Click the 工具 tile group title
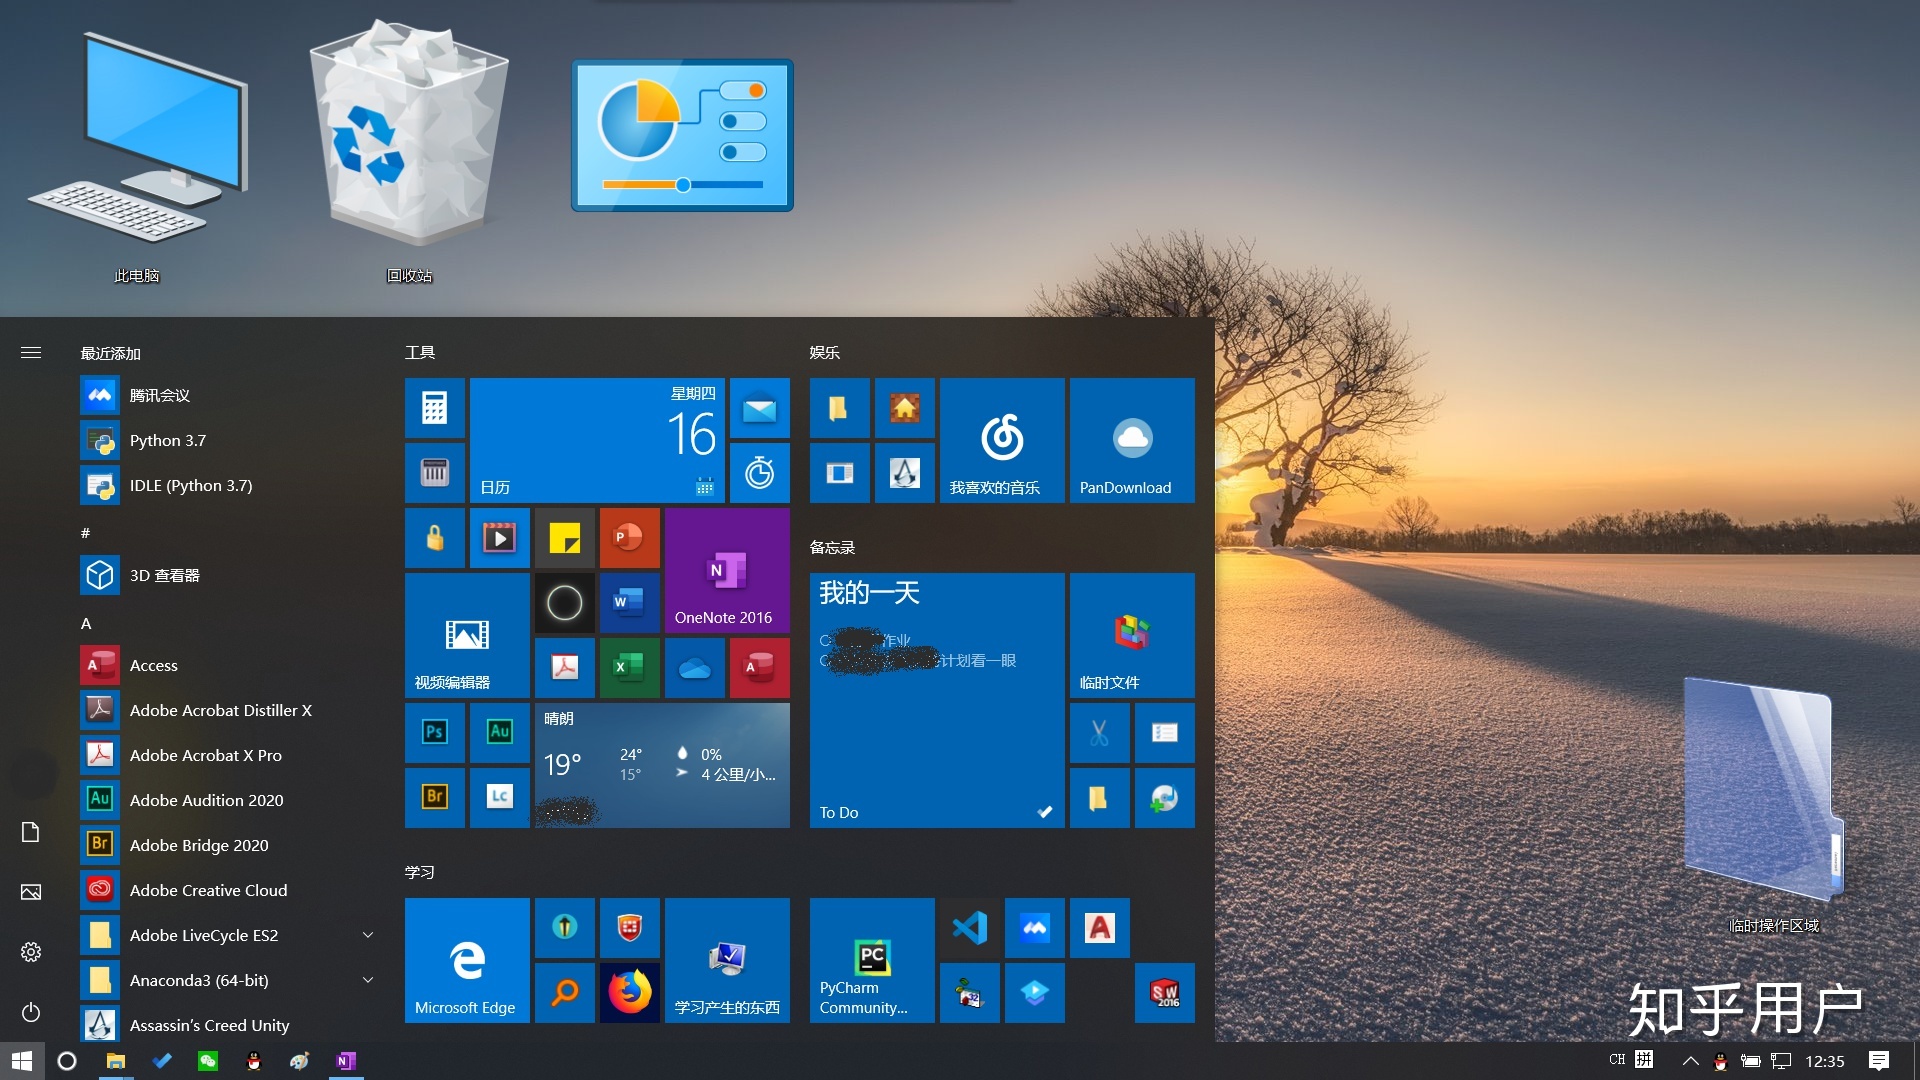Screen dimensions: 1920x1080 click(420, 352)
